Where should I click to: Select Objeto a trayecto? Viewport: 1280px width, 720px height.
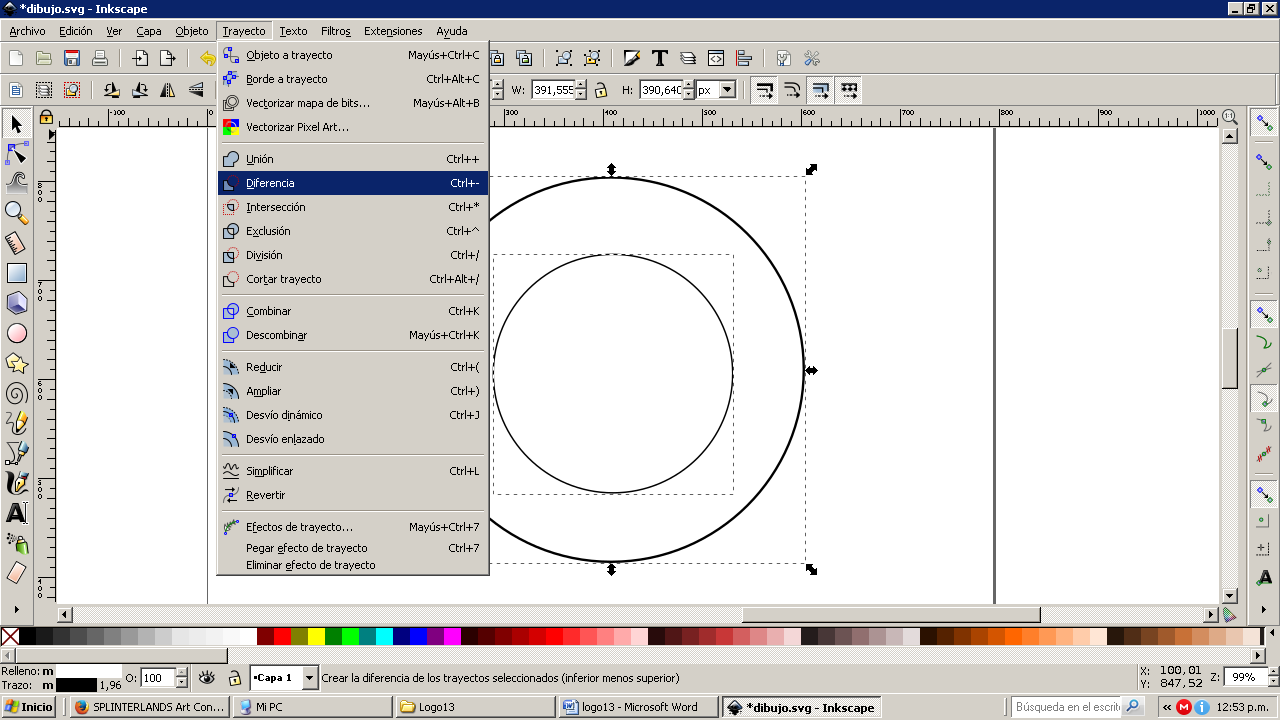tap(353, 55)
